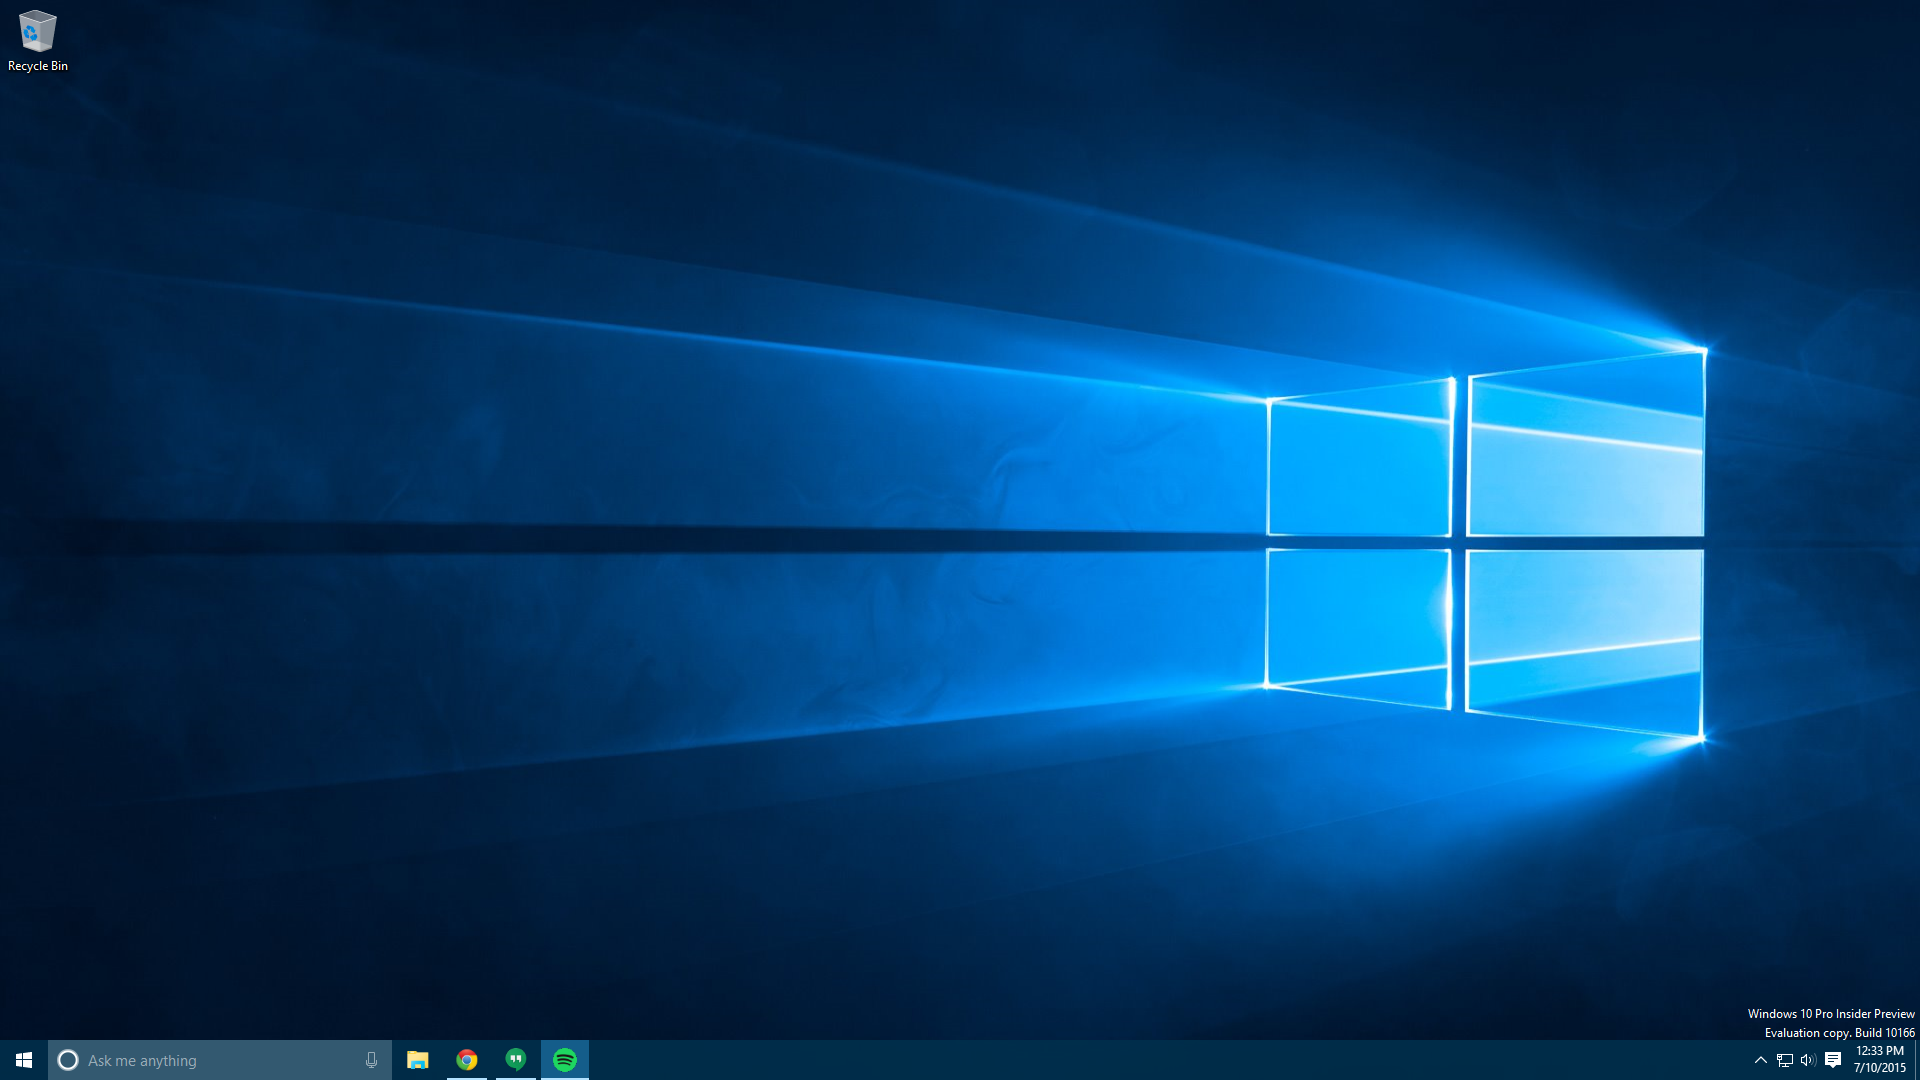The height and width of the screenshot is (1080, 1920).
Task: Activate the Cortana microphone icon
Action: pos(371,1060)
